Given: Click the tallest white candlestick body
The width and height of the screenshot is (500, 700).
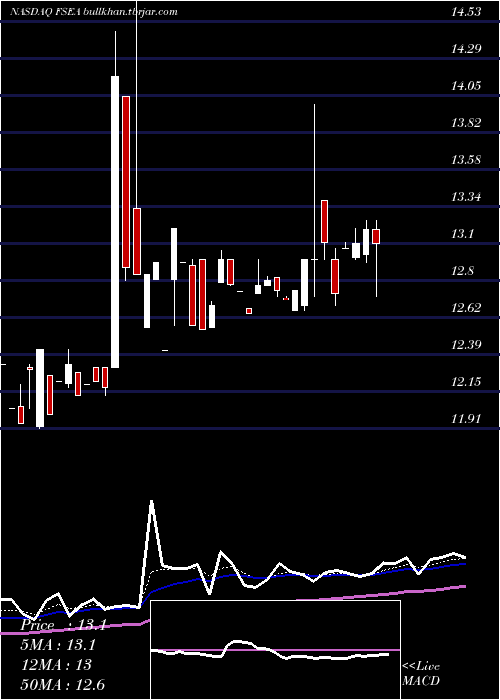Looking at the screenshot, I should [115, 222].
